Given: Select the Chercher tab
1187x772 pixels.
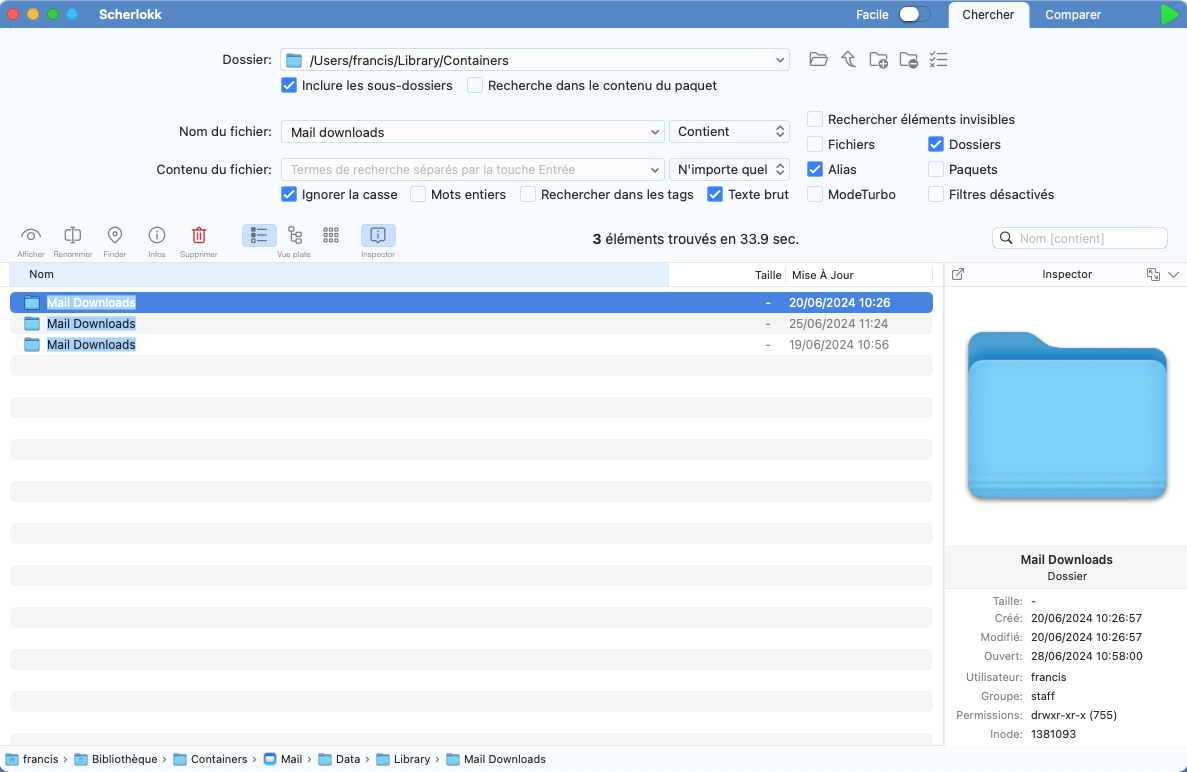Looking at the screenshot, I should coord(988,15).
